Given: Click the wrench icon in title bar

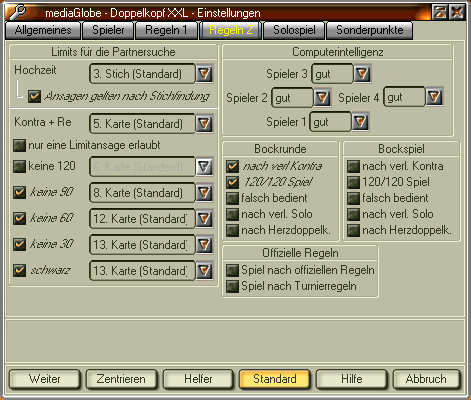Looking at the screenshot, I should 17,12.
